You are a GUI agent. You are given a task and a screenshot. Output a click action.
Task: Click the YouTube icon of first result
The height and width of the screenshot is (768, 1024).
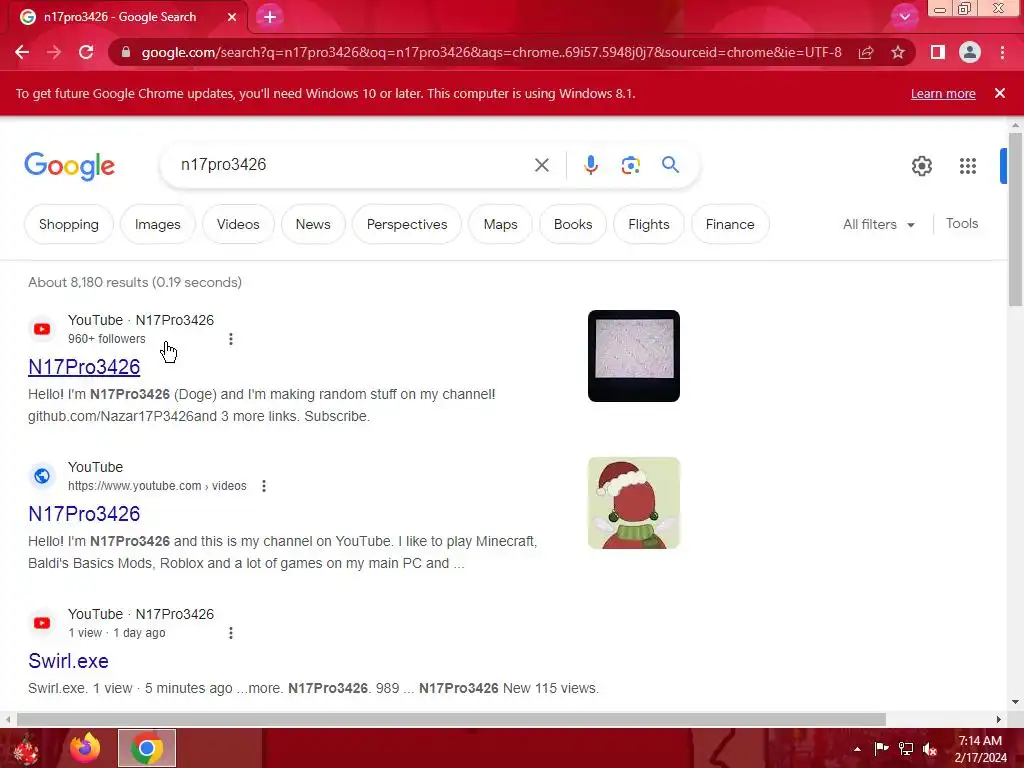42,329
